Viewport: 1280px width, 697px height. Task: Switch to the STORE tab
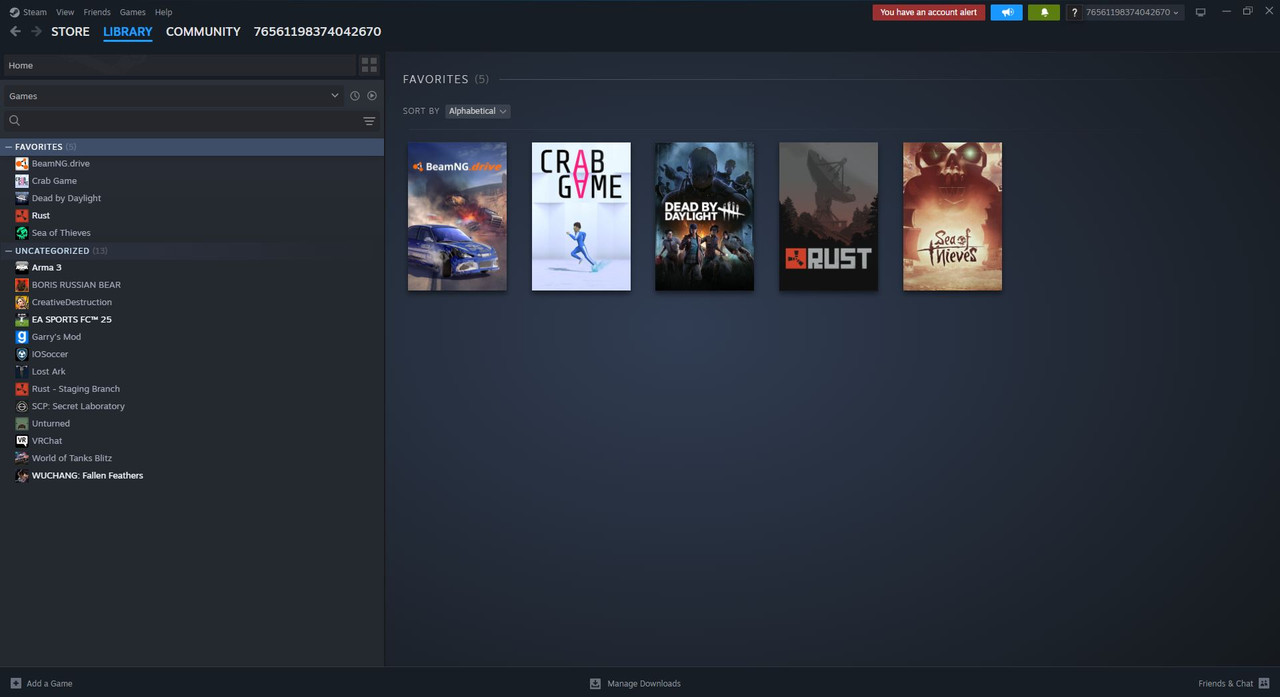coord(70,32)
